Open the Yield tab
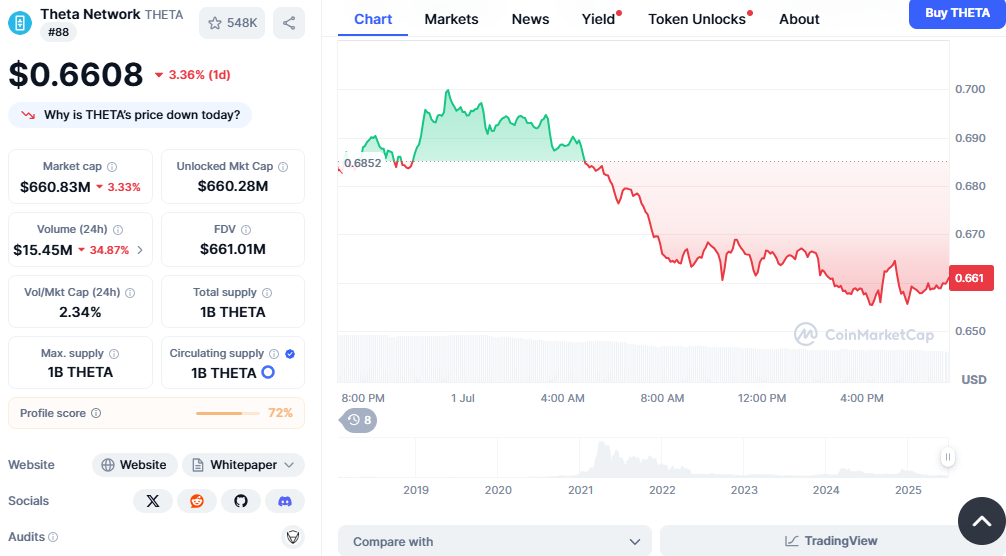The height and width of the screenshot is (556, 1006). [x=599, y=19]
